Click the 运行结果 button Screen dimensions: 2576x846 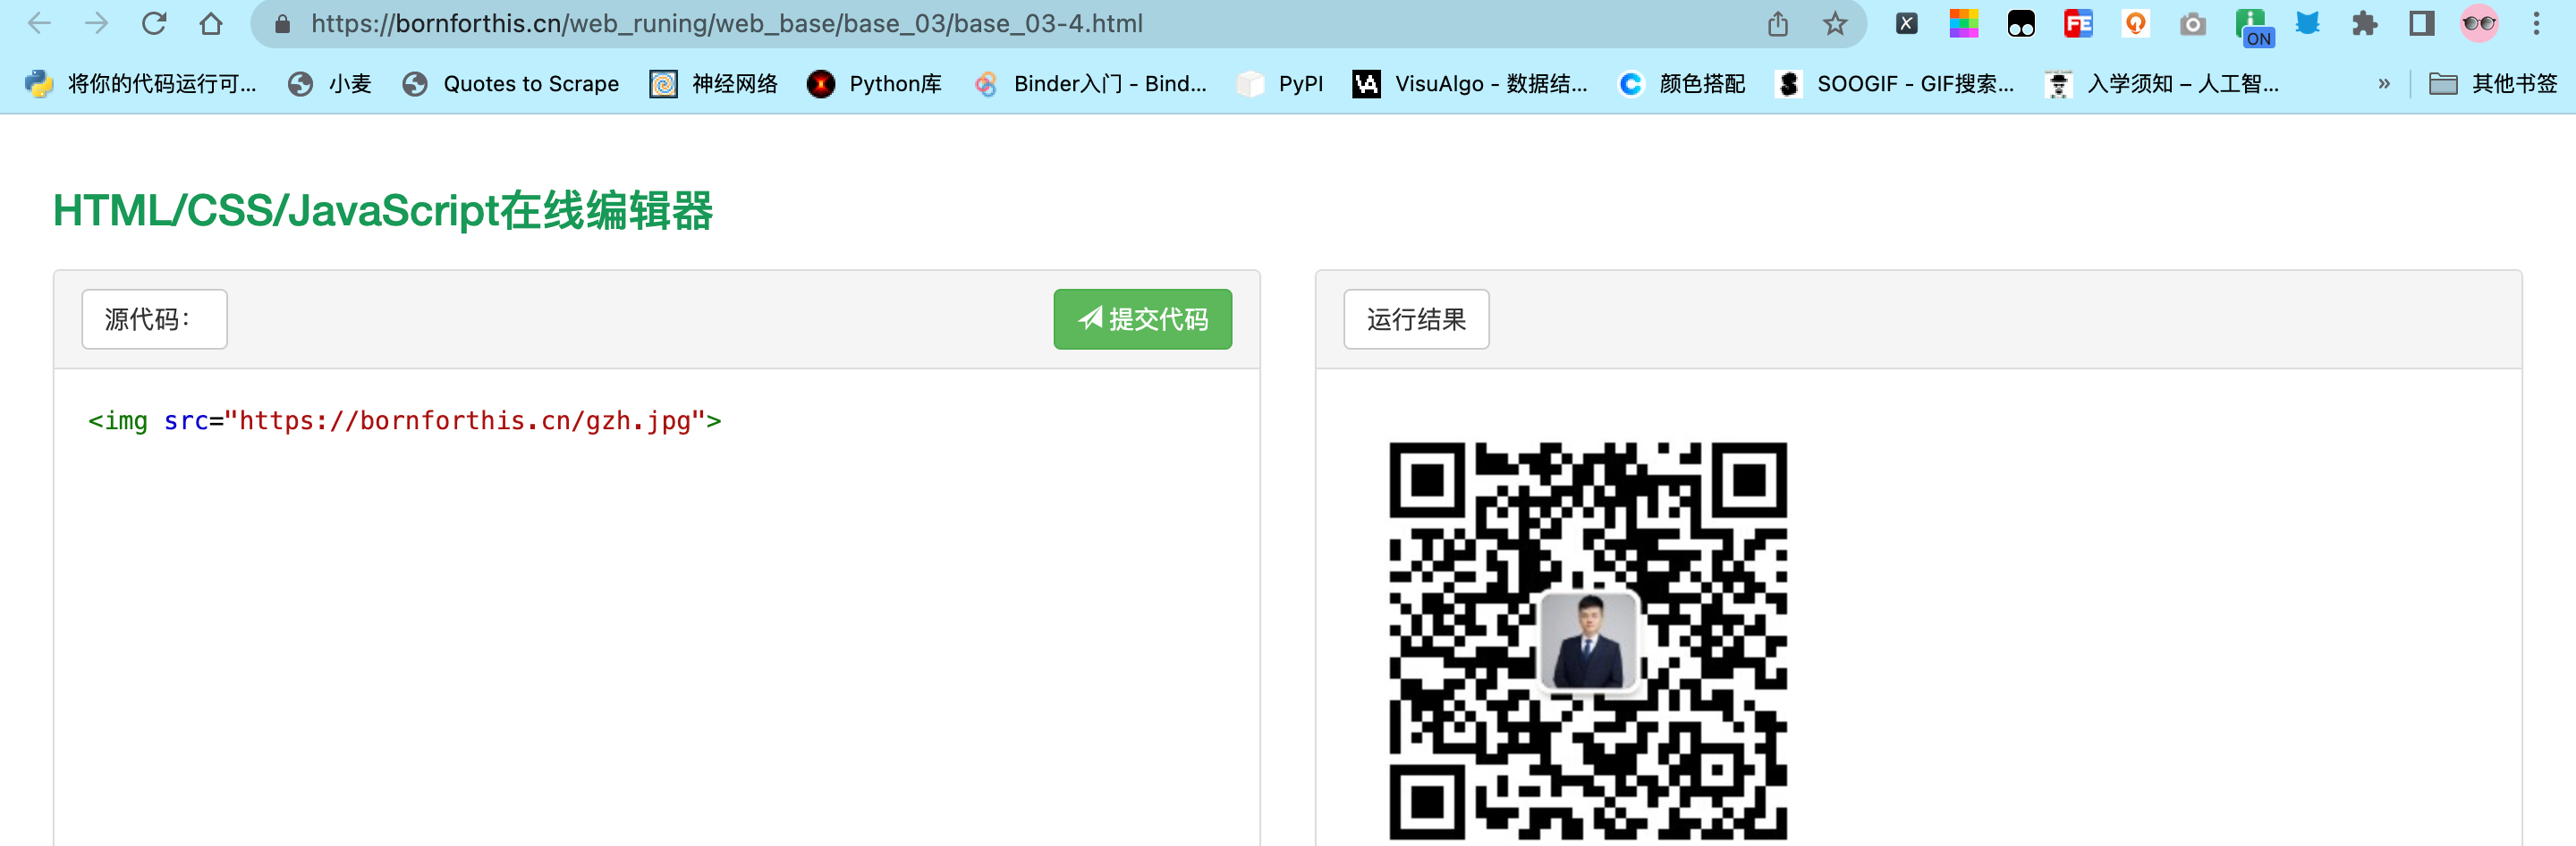[x=1416, y=319]
